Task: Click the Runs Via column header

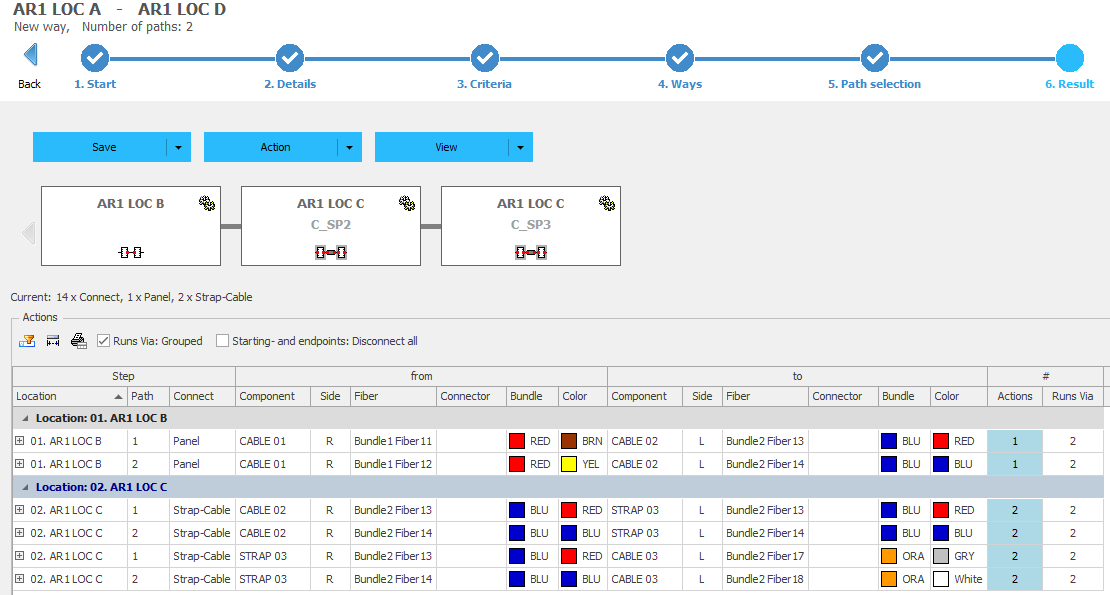Action: point(1072,396)
